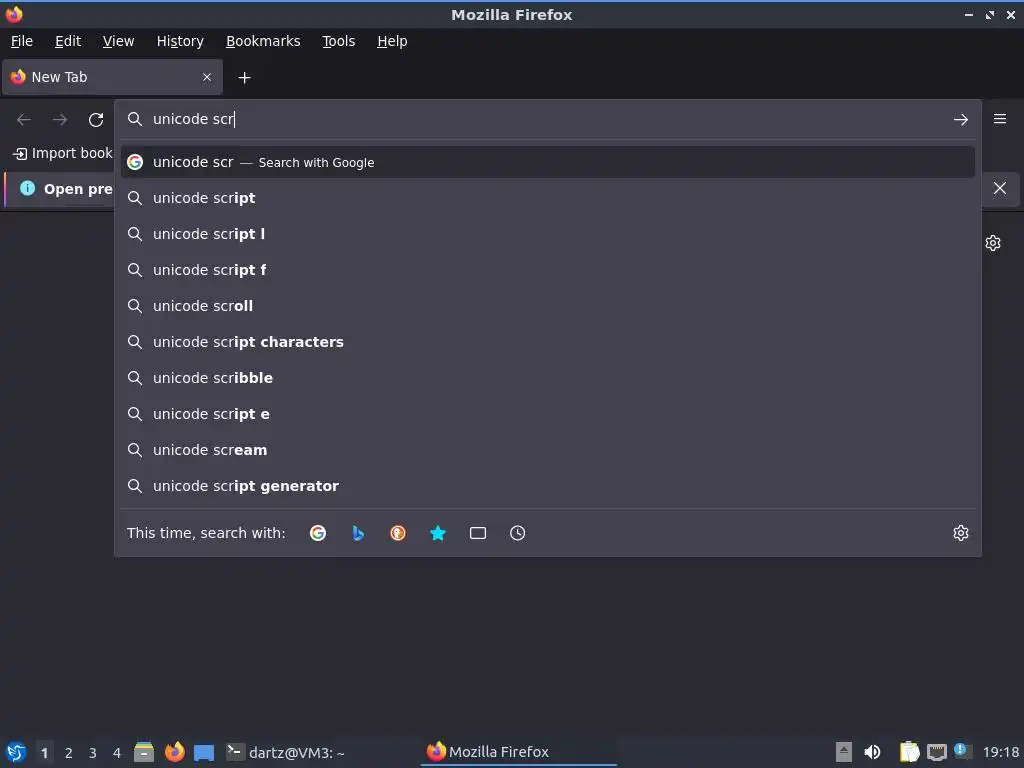1024x768 pixels.
Task: Open clipboard manager tray icon
Action: [x=908, y=752]
